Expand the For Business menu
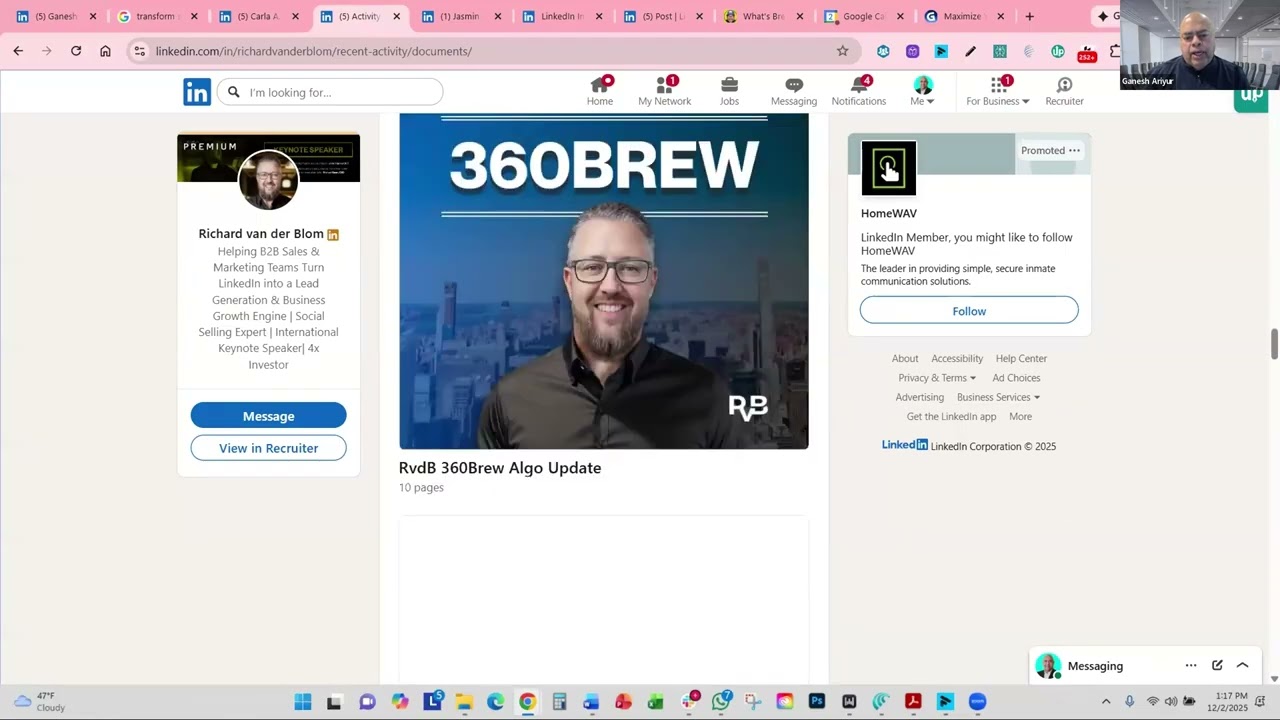 [998, 92]
